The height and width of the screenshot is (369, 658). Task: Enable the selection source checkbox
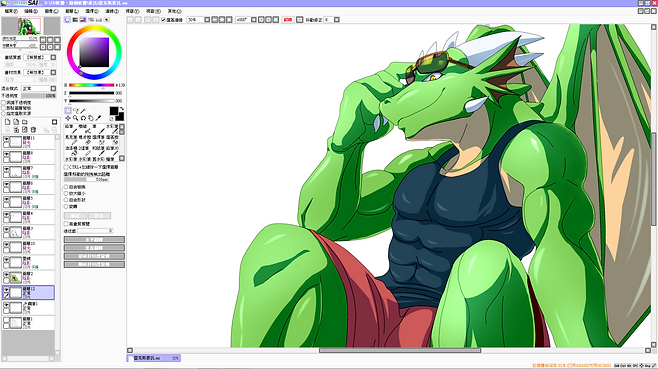(3, 113)
